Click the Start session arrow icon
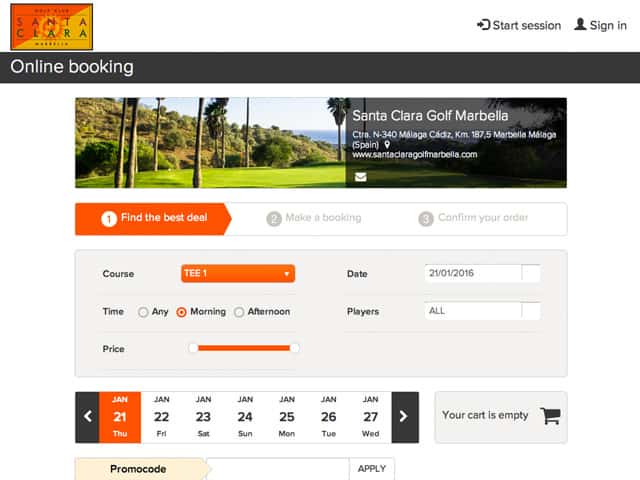640x480 pixels. coord(483,25)
